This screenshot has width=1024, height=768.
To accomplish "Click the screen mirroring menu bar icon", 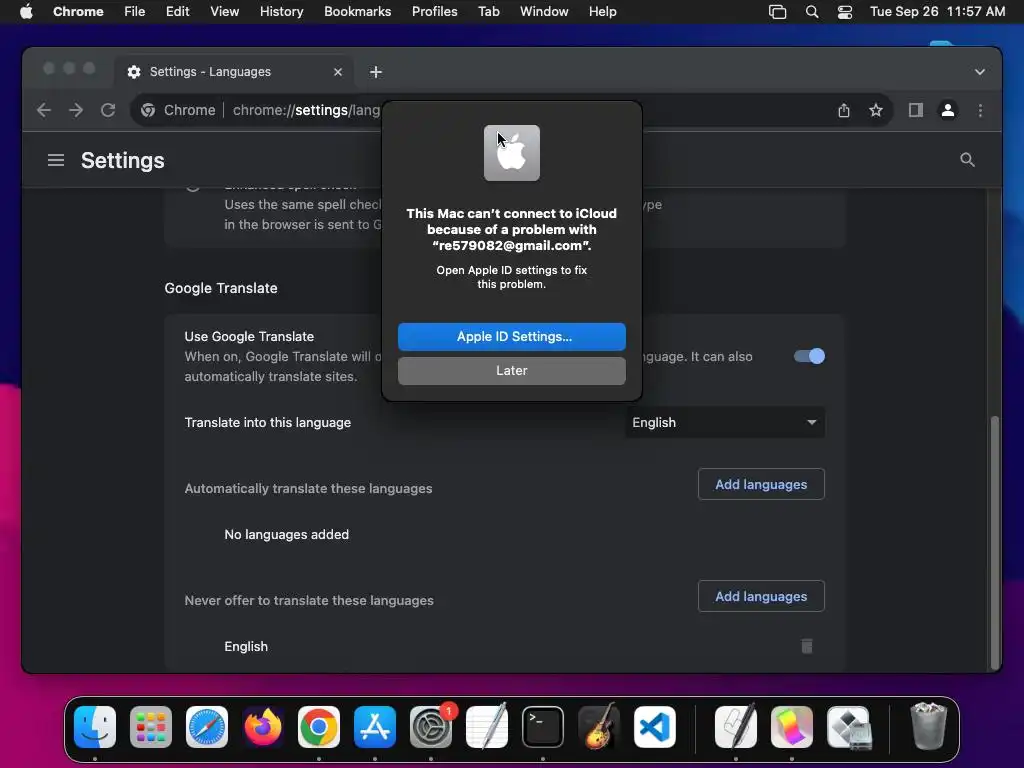I will coord(777,12).
